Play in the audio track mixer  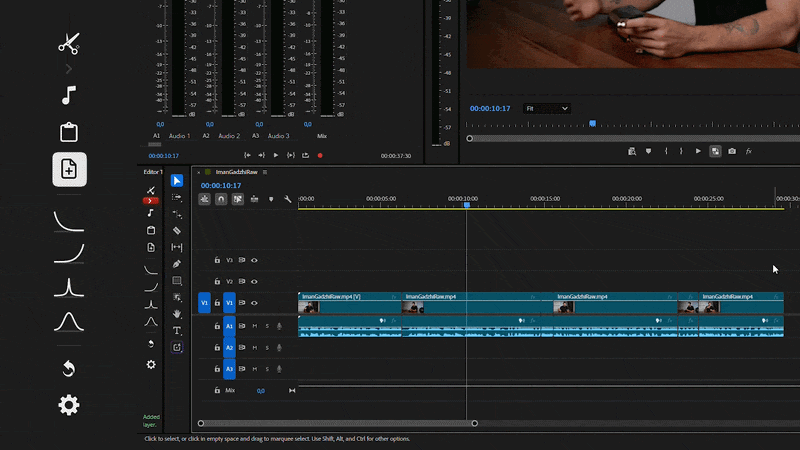(276, 156)
